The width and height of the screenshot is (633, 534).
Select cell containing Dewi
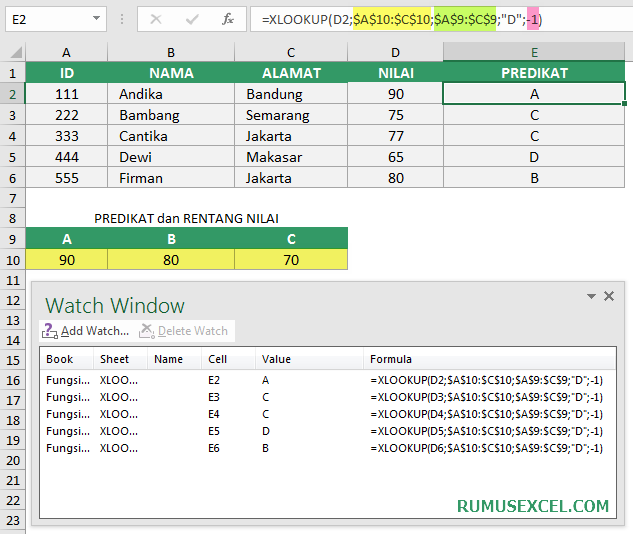pyautogui.click(x=171, y=157)
